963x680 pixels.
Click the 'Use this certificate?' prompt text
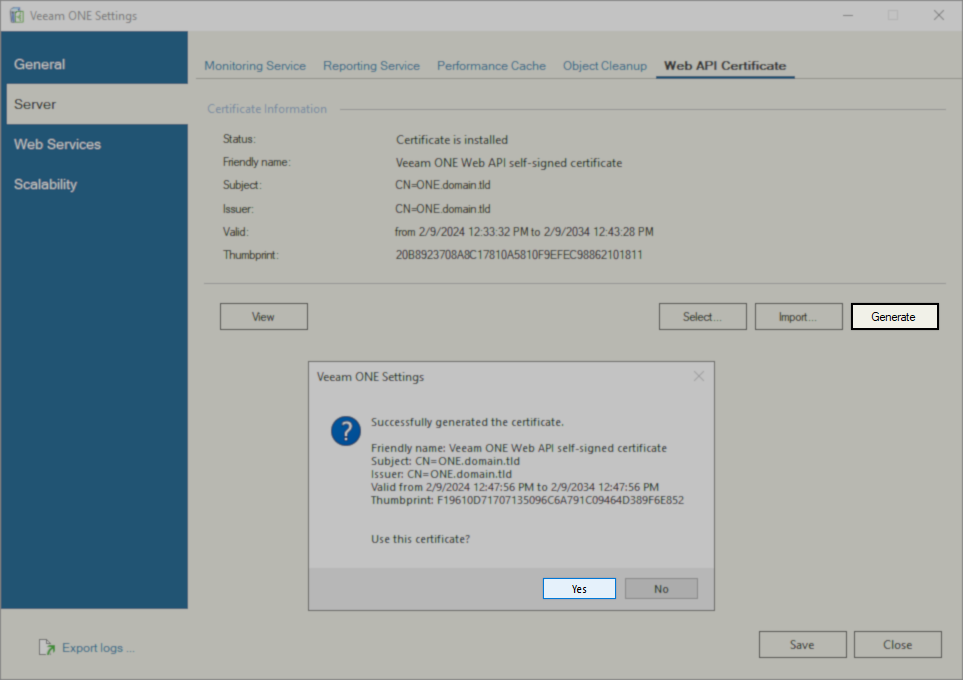420,539
